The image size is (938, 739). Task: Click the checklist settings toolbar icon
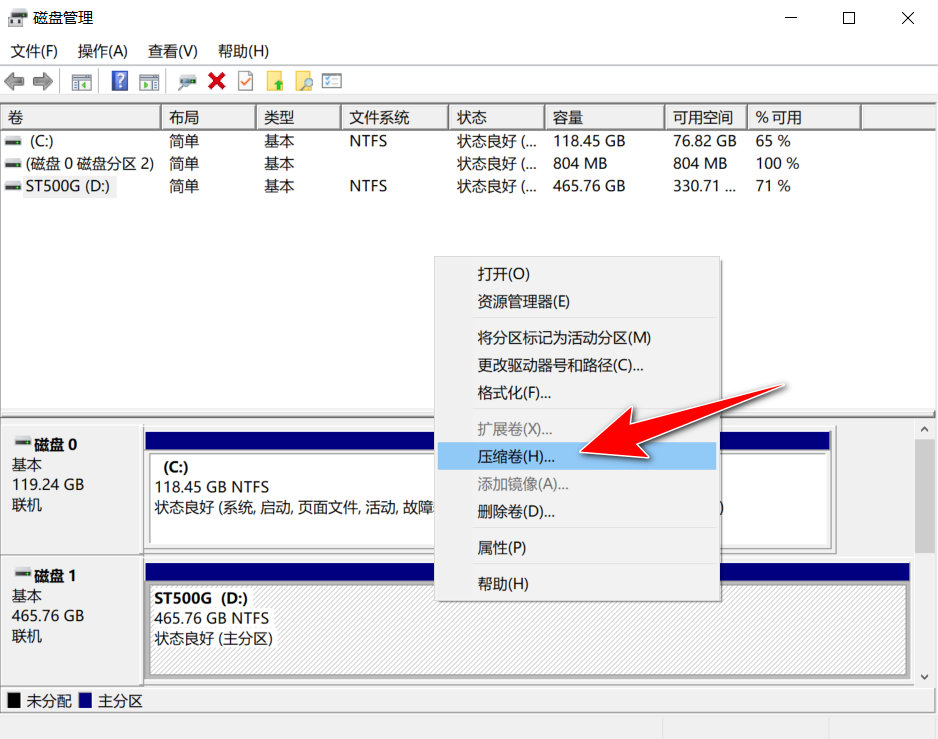point(330,81)
